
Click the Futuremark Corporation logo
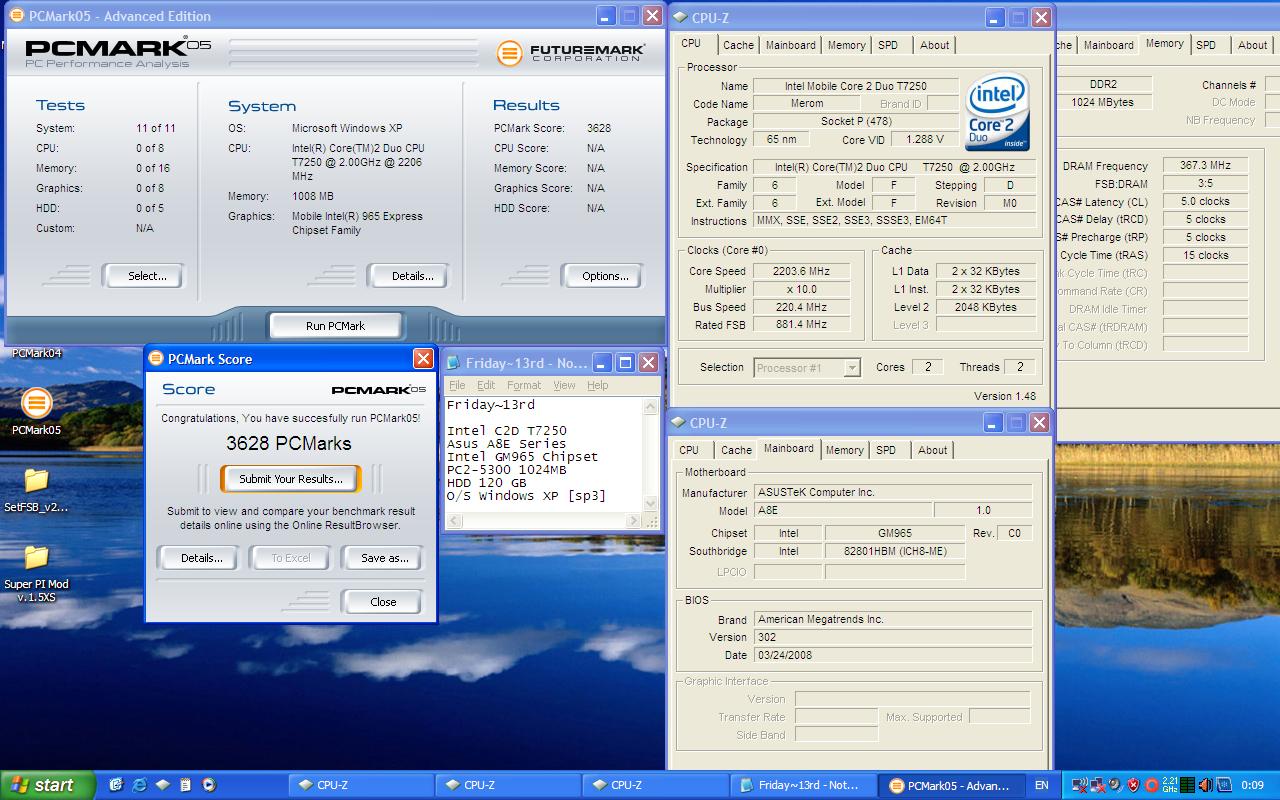click(571, 52)
